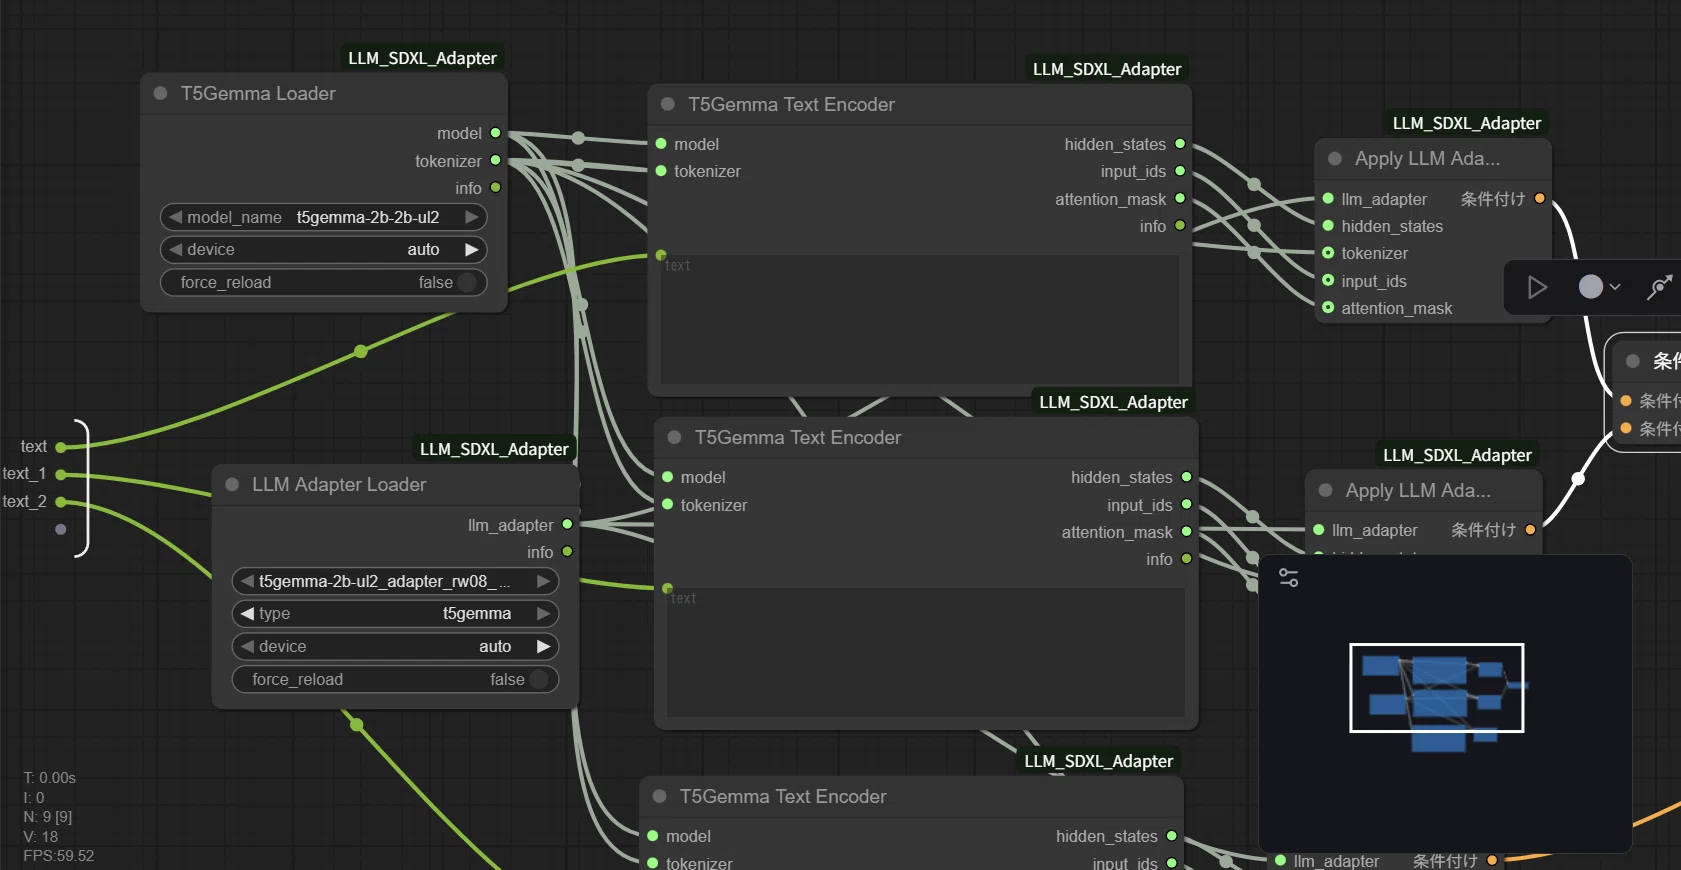Select the T5Gemma Loader node title

(x=258, y=93)
